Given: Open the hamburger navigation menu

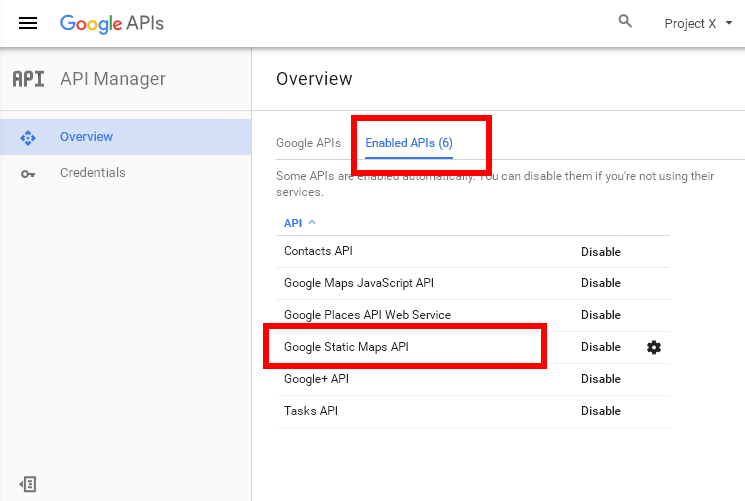Looking at the screenshot, I should (x=28, y=23).
